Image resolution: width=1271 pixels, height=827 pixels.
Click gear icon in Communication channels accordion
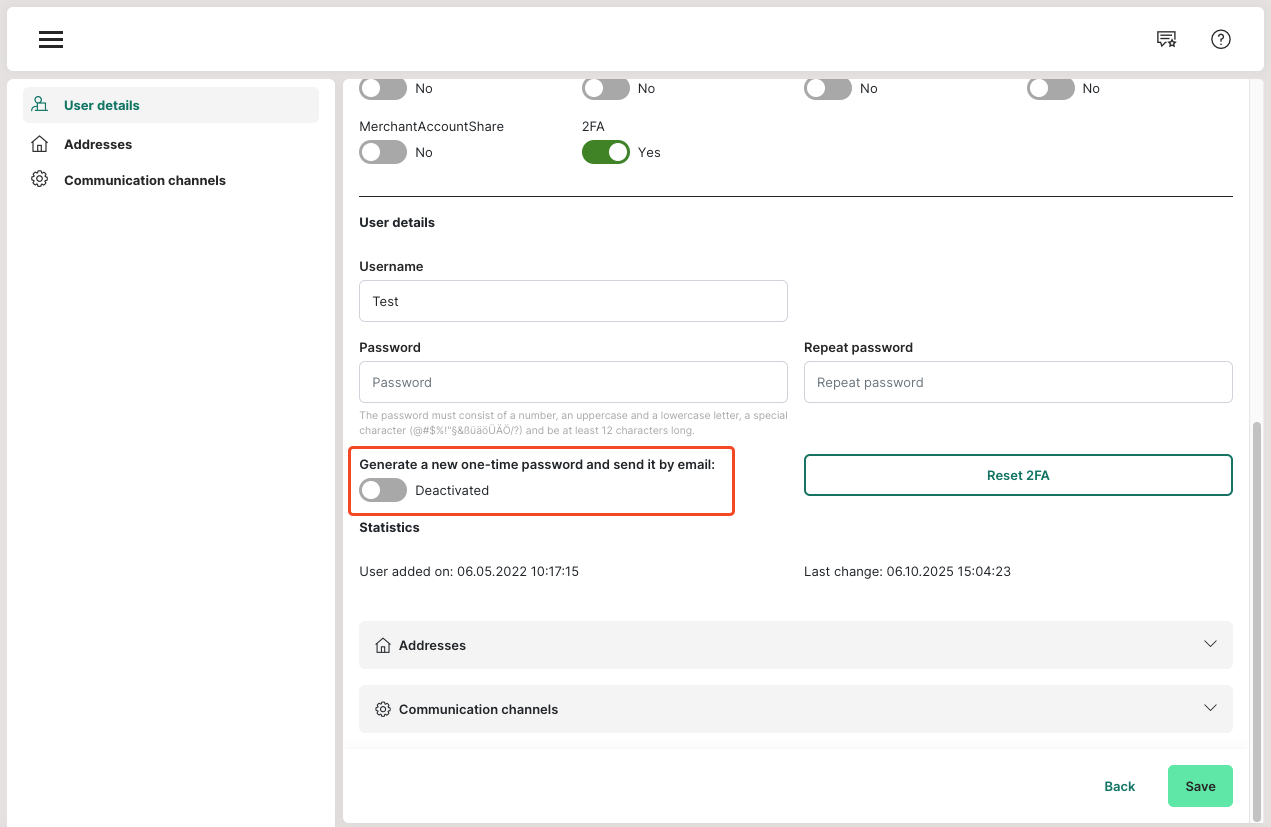tap(383, 709)
